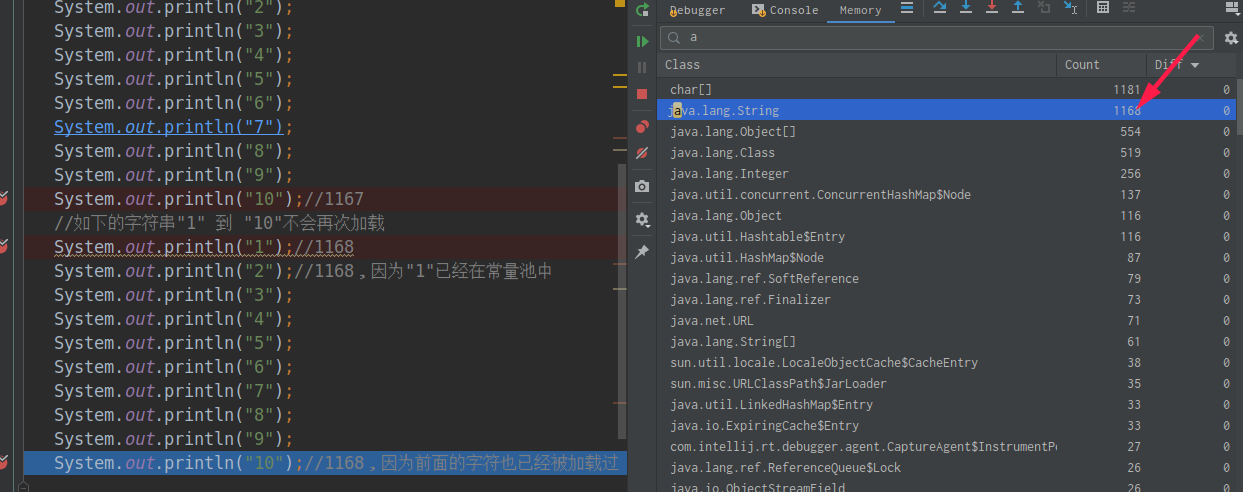Screen dimensions: 1243x492
Task: Open debugger settings gear dropdown
Action: 642,220
